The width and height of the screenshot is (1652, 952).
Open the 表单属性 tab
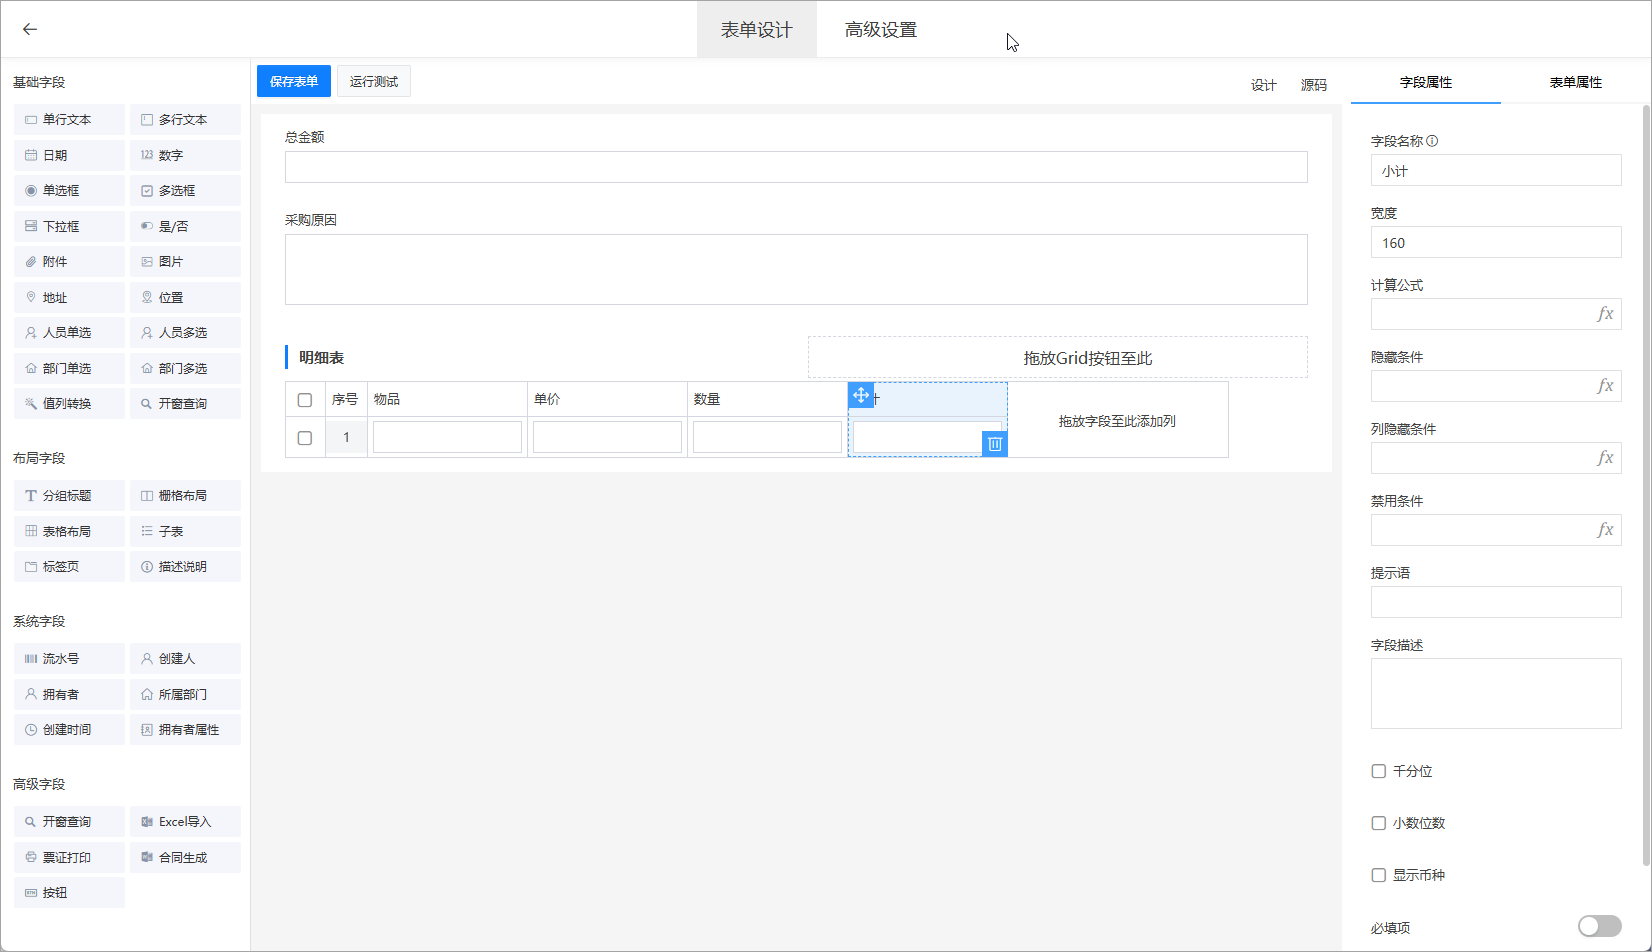click(1575, 82)
